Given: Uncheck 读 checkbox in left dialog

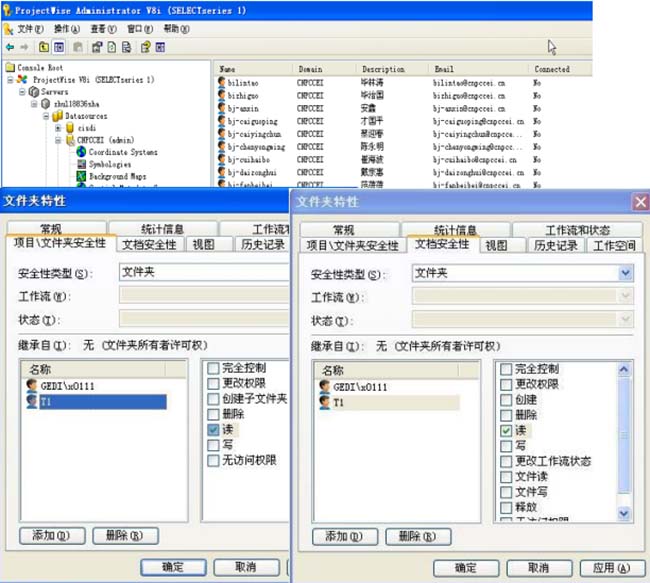Looking at the screenshot, I should click(x=213, y=430).
